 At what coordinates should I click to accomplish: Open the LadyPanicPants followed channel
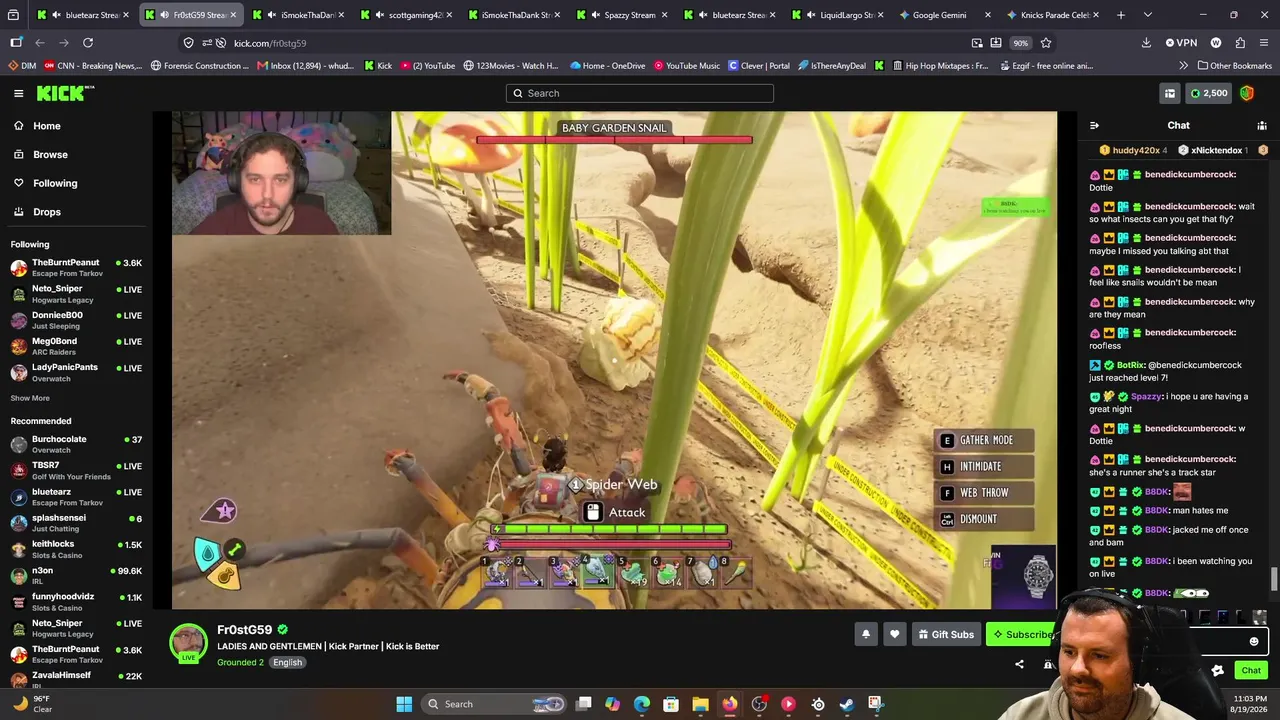pos(76,372)
